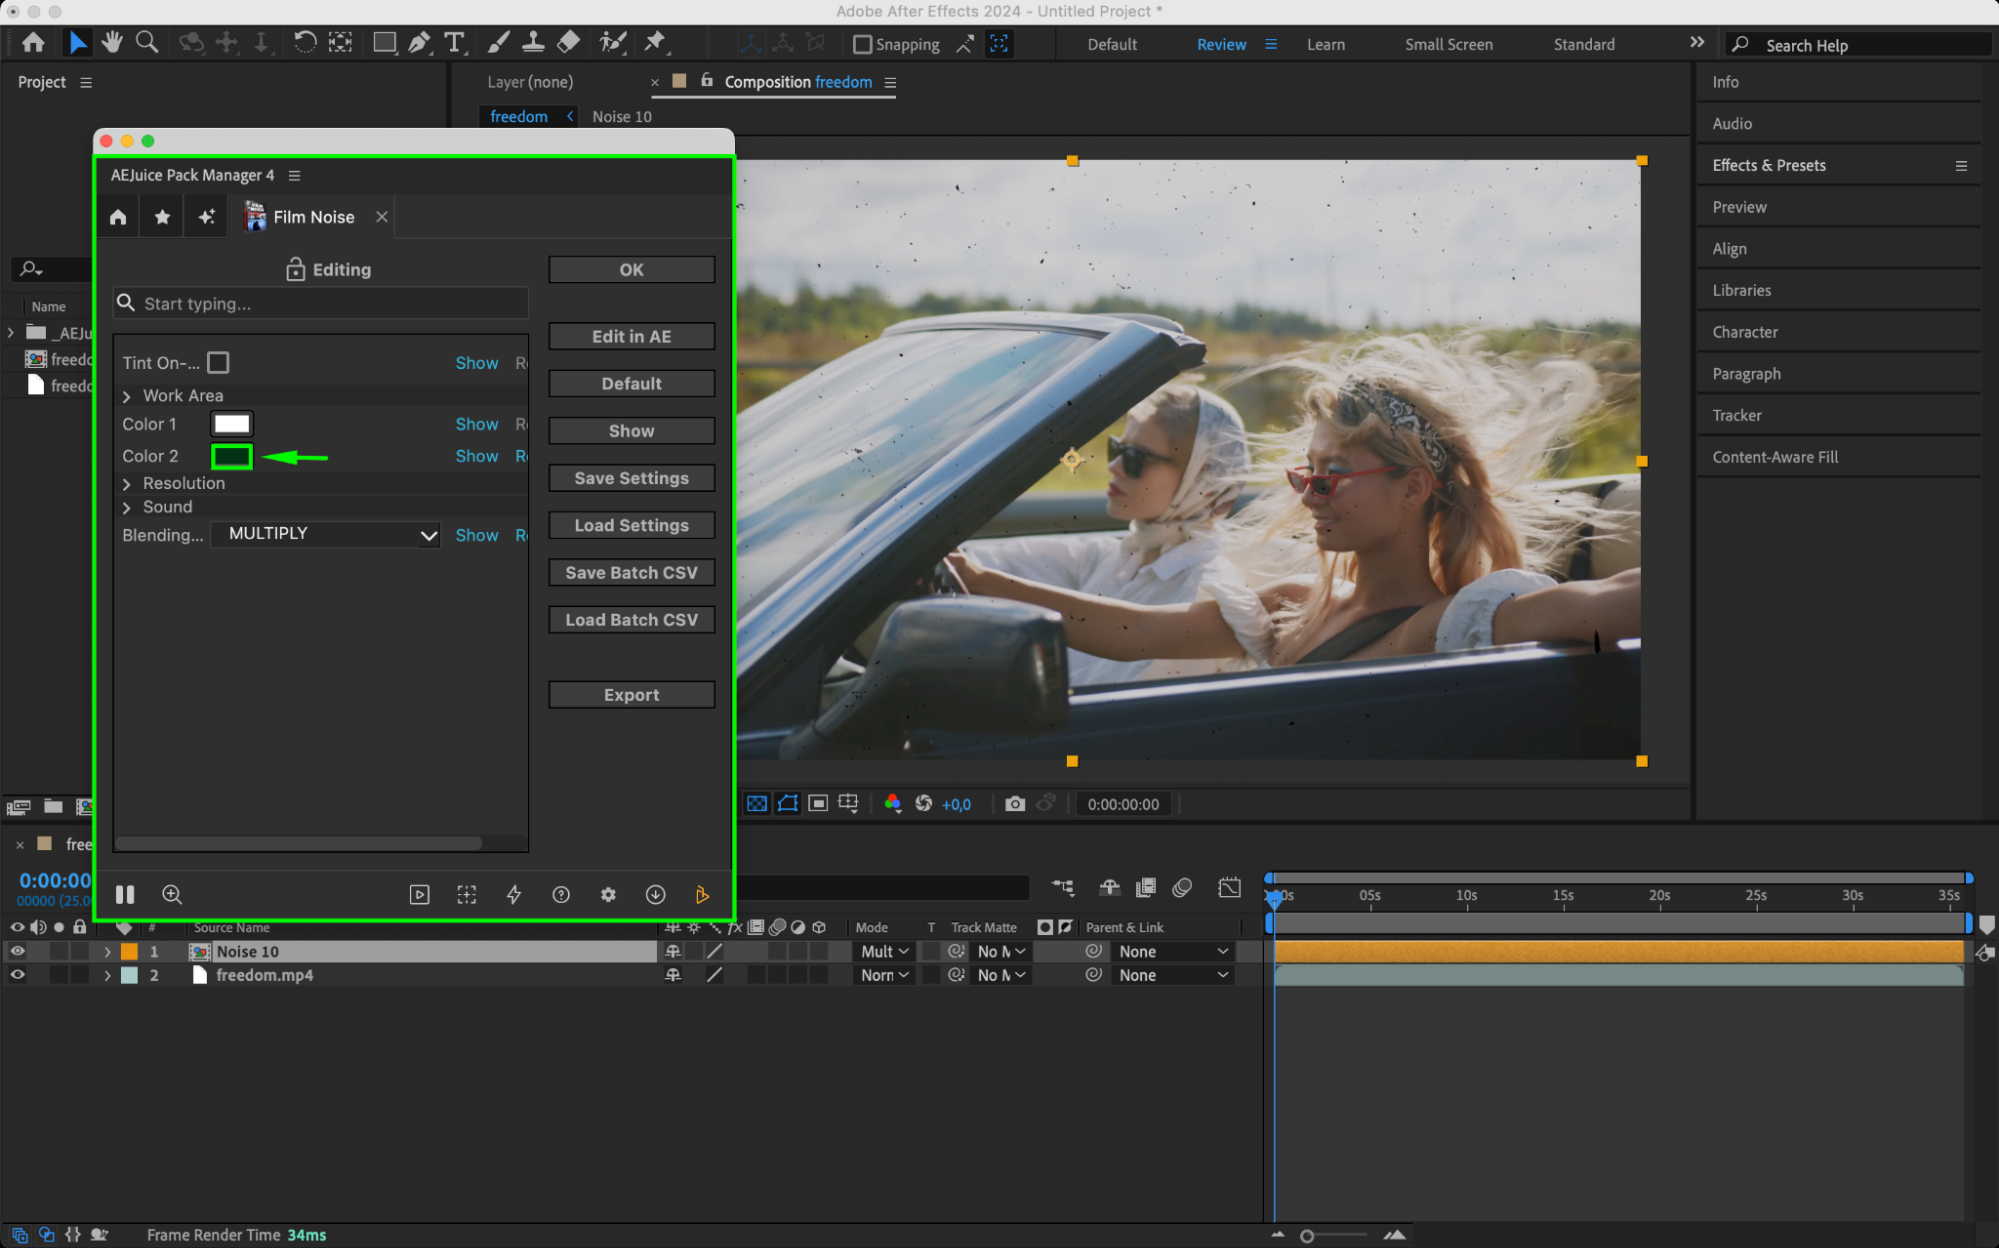This screenshot has height=1249, width=1999.
Task: Select the Pen tool in the toolbar
Action: tap(419, 42)
